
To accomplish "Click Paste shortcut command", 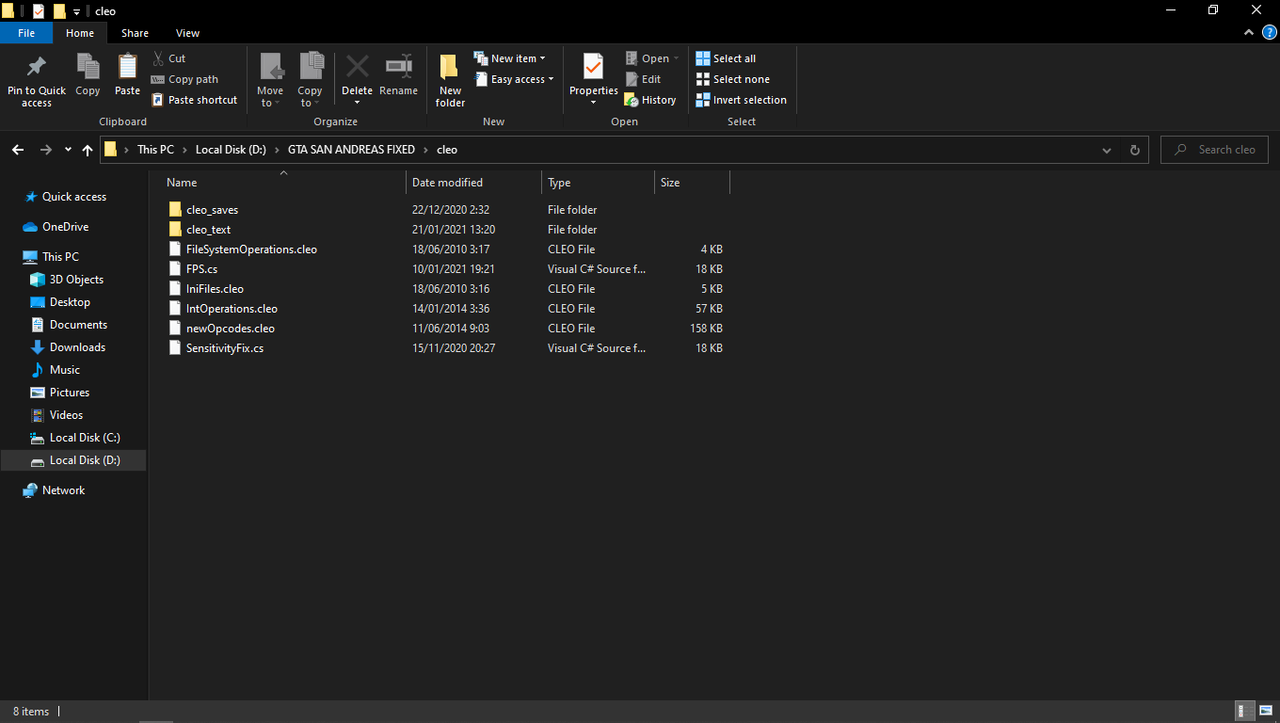I will [194, 100].
